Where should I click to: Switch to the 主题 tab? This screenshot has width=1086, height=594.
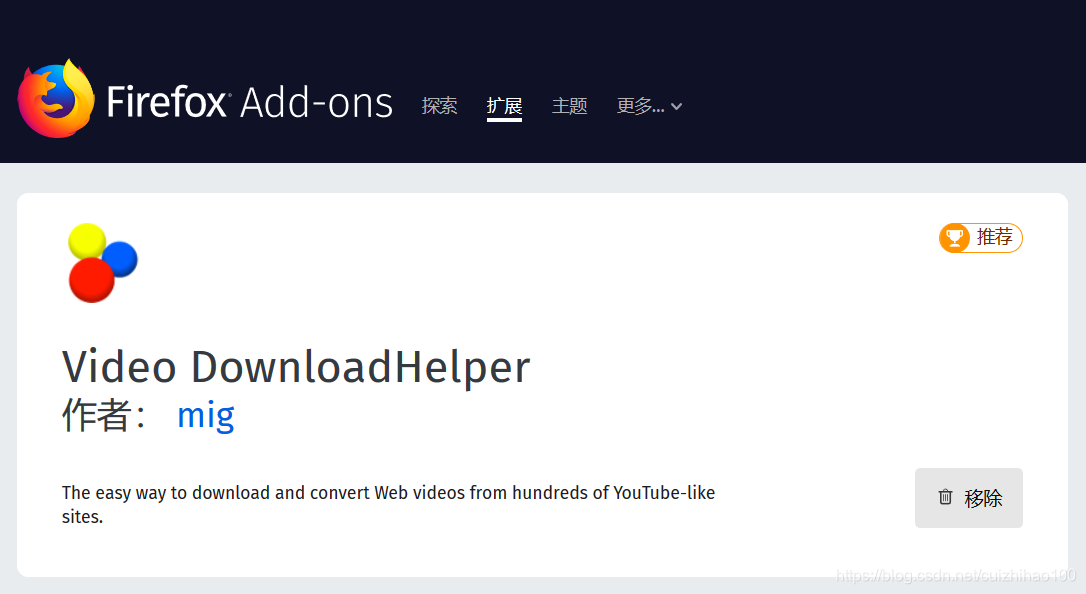click(x=569, y=106)
